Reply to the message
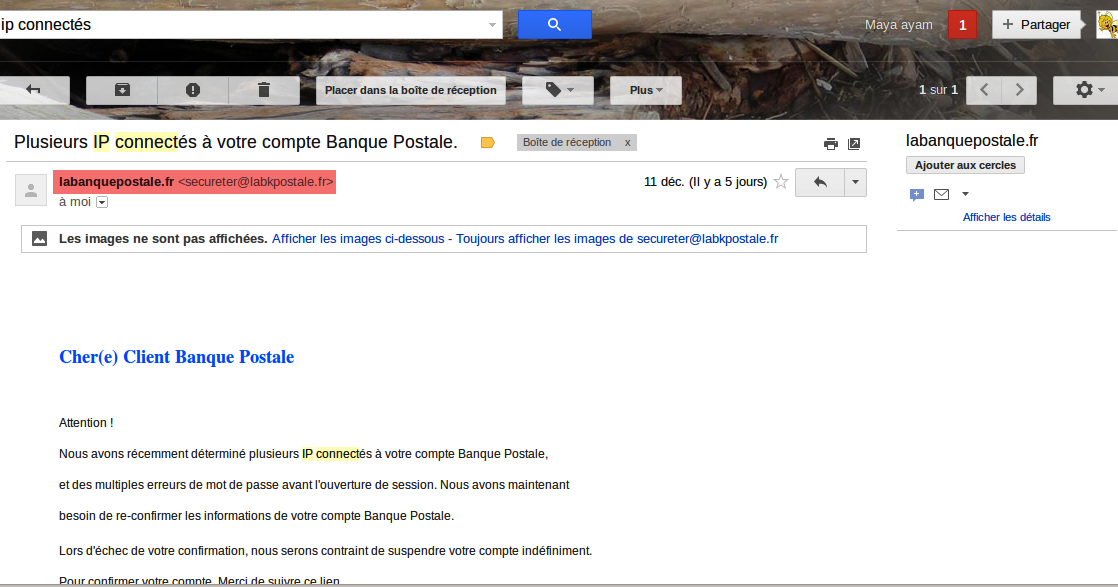 click(x=820, y=183)
